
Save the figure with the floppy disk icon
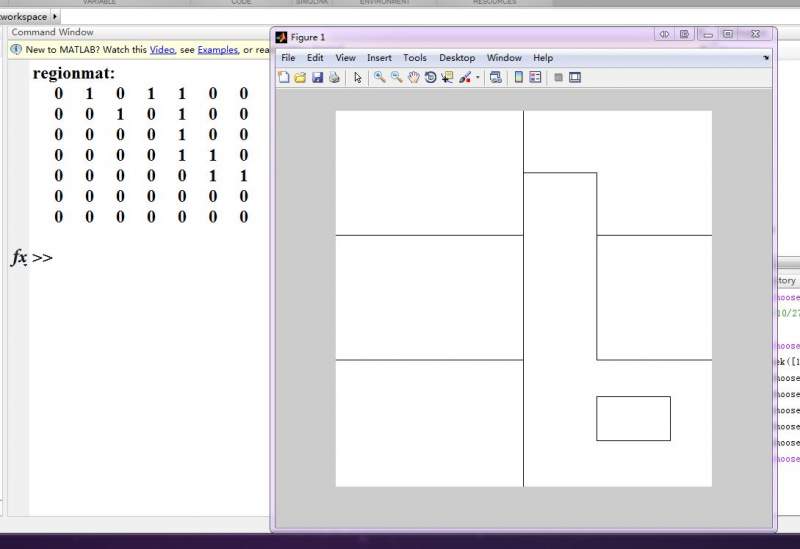tap(317, 77)
